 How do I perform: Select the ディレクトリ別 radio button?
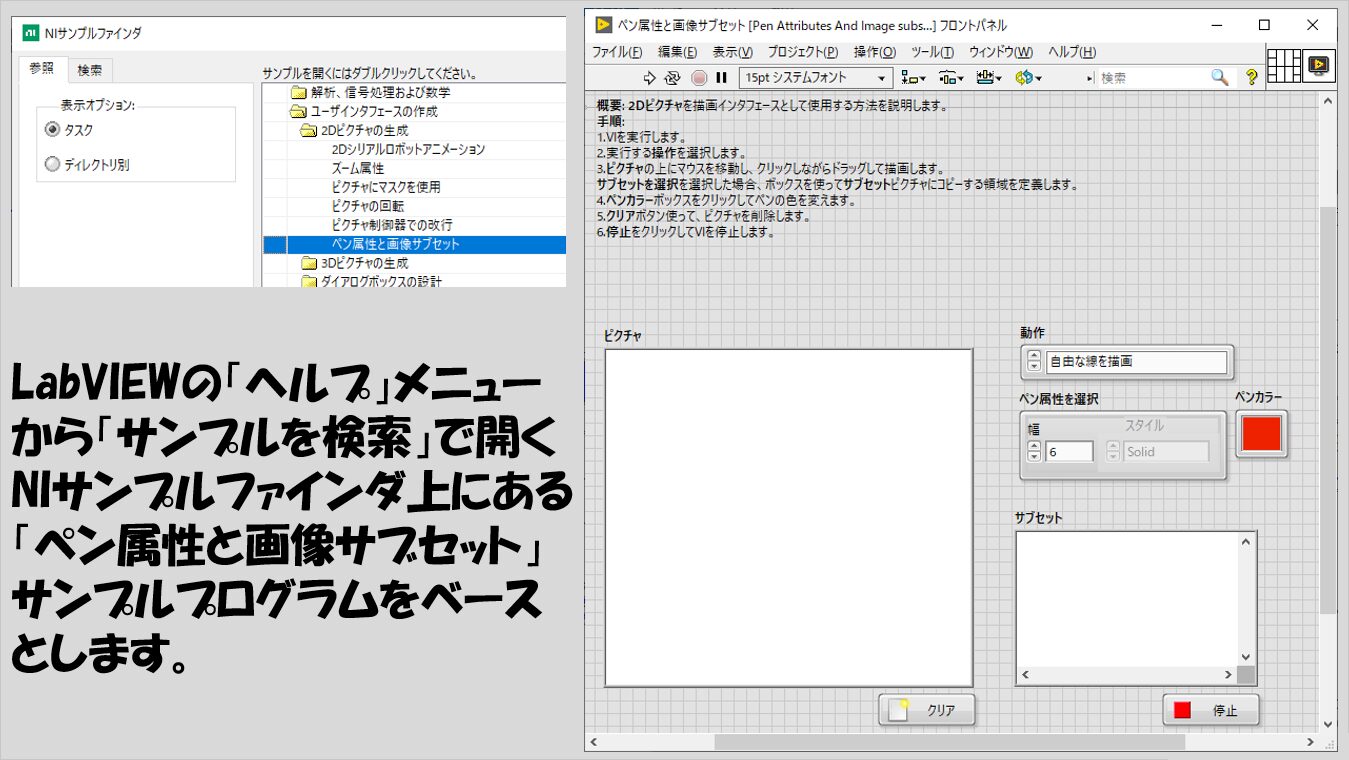[x=53, y=165]
